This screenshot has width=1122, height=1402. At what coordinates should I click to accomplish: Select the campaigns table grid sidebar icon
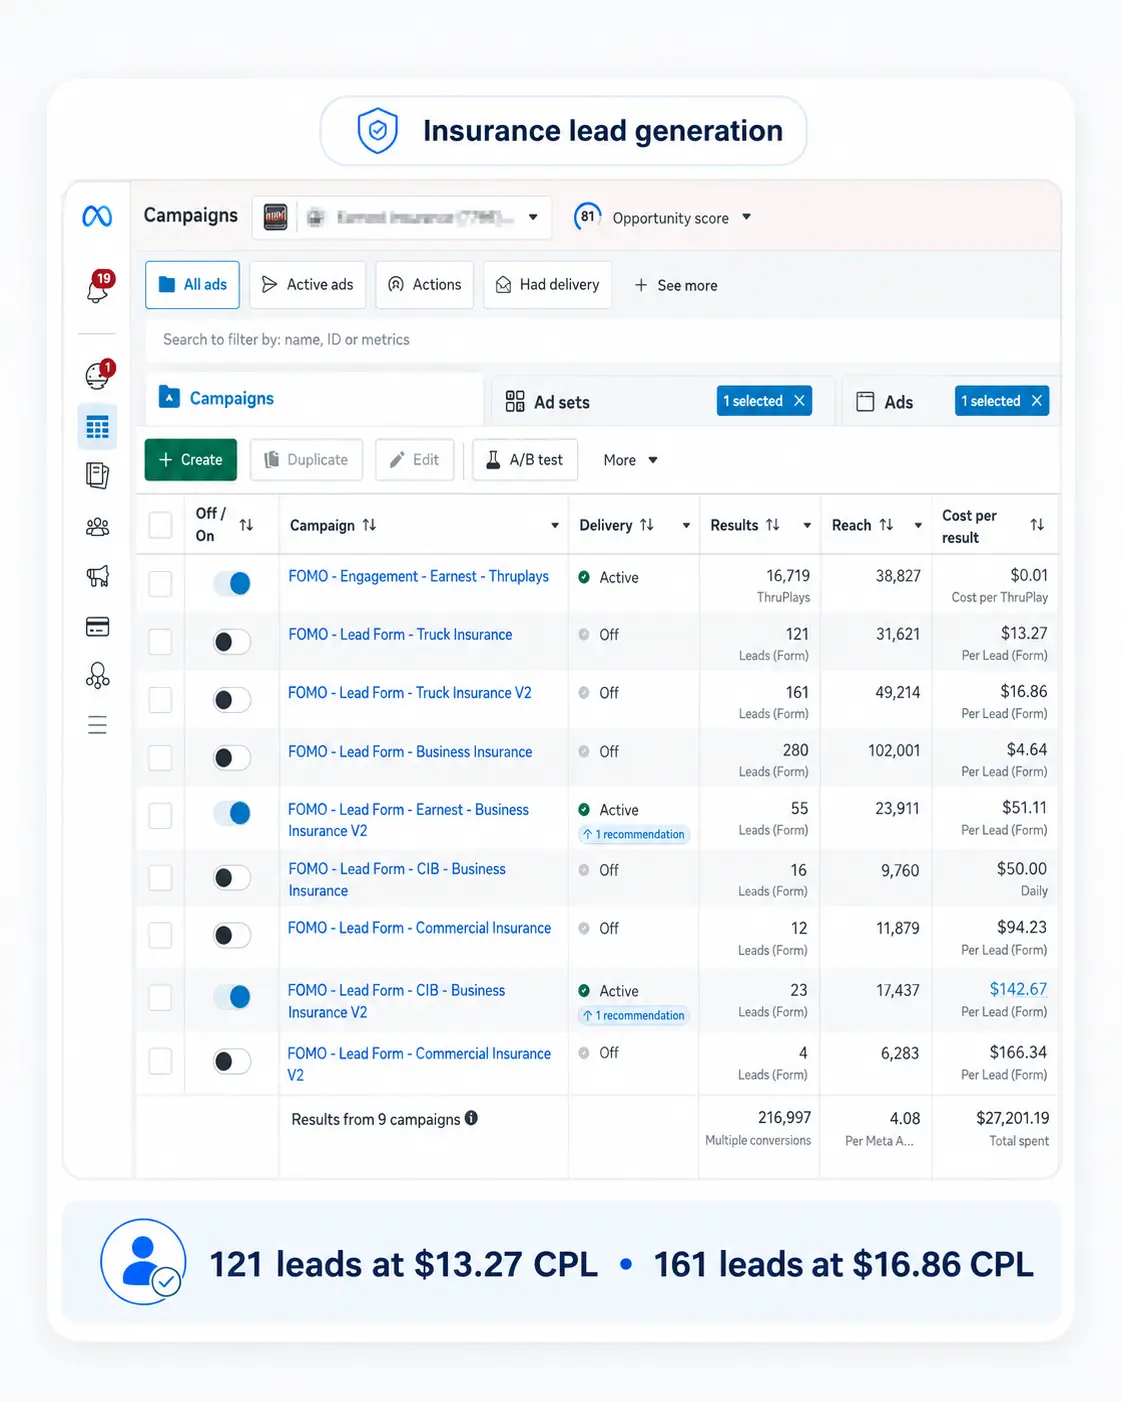(x=97, y=428)
